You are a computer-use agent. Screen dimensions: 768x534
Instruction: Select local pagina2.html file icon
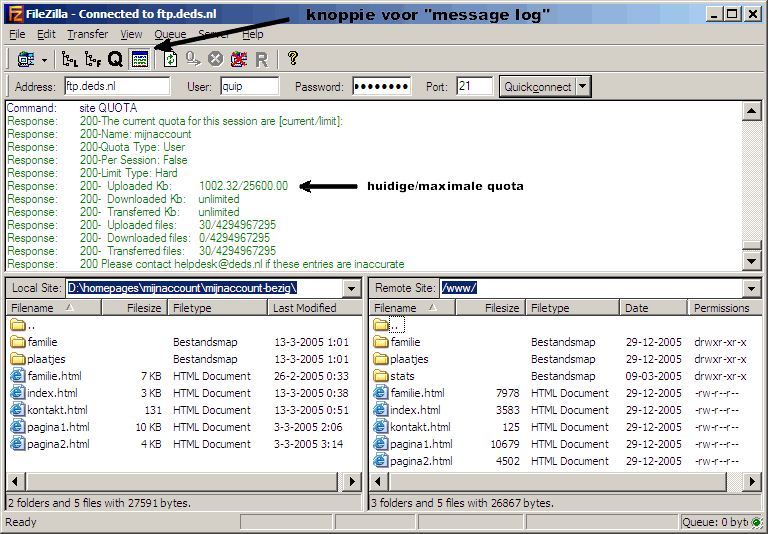coord(18,444)
